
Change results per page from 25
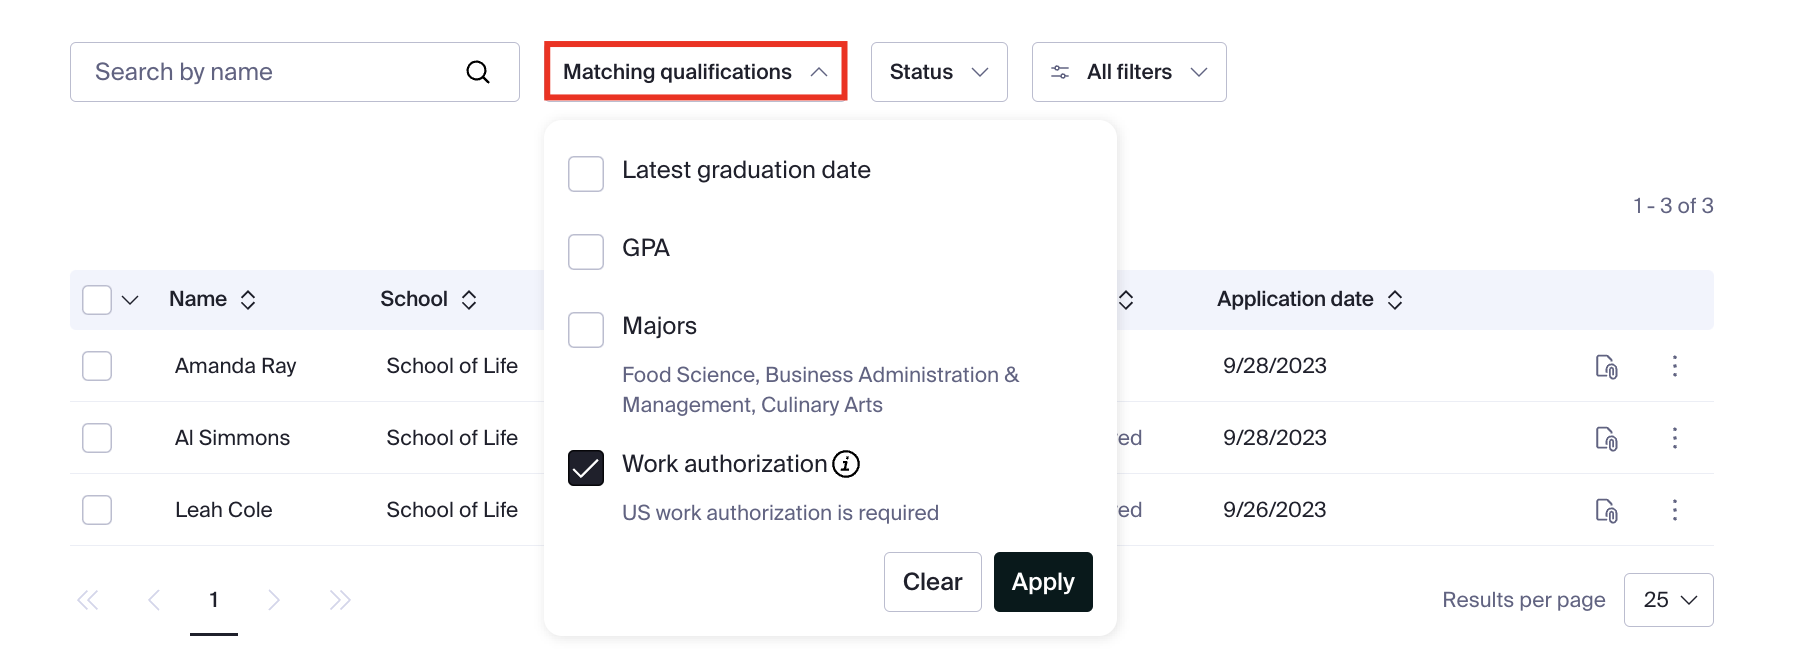click(1668, 600)
